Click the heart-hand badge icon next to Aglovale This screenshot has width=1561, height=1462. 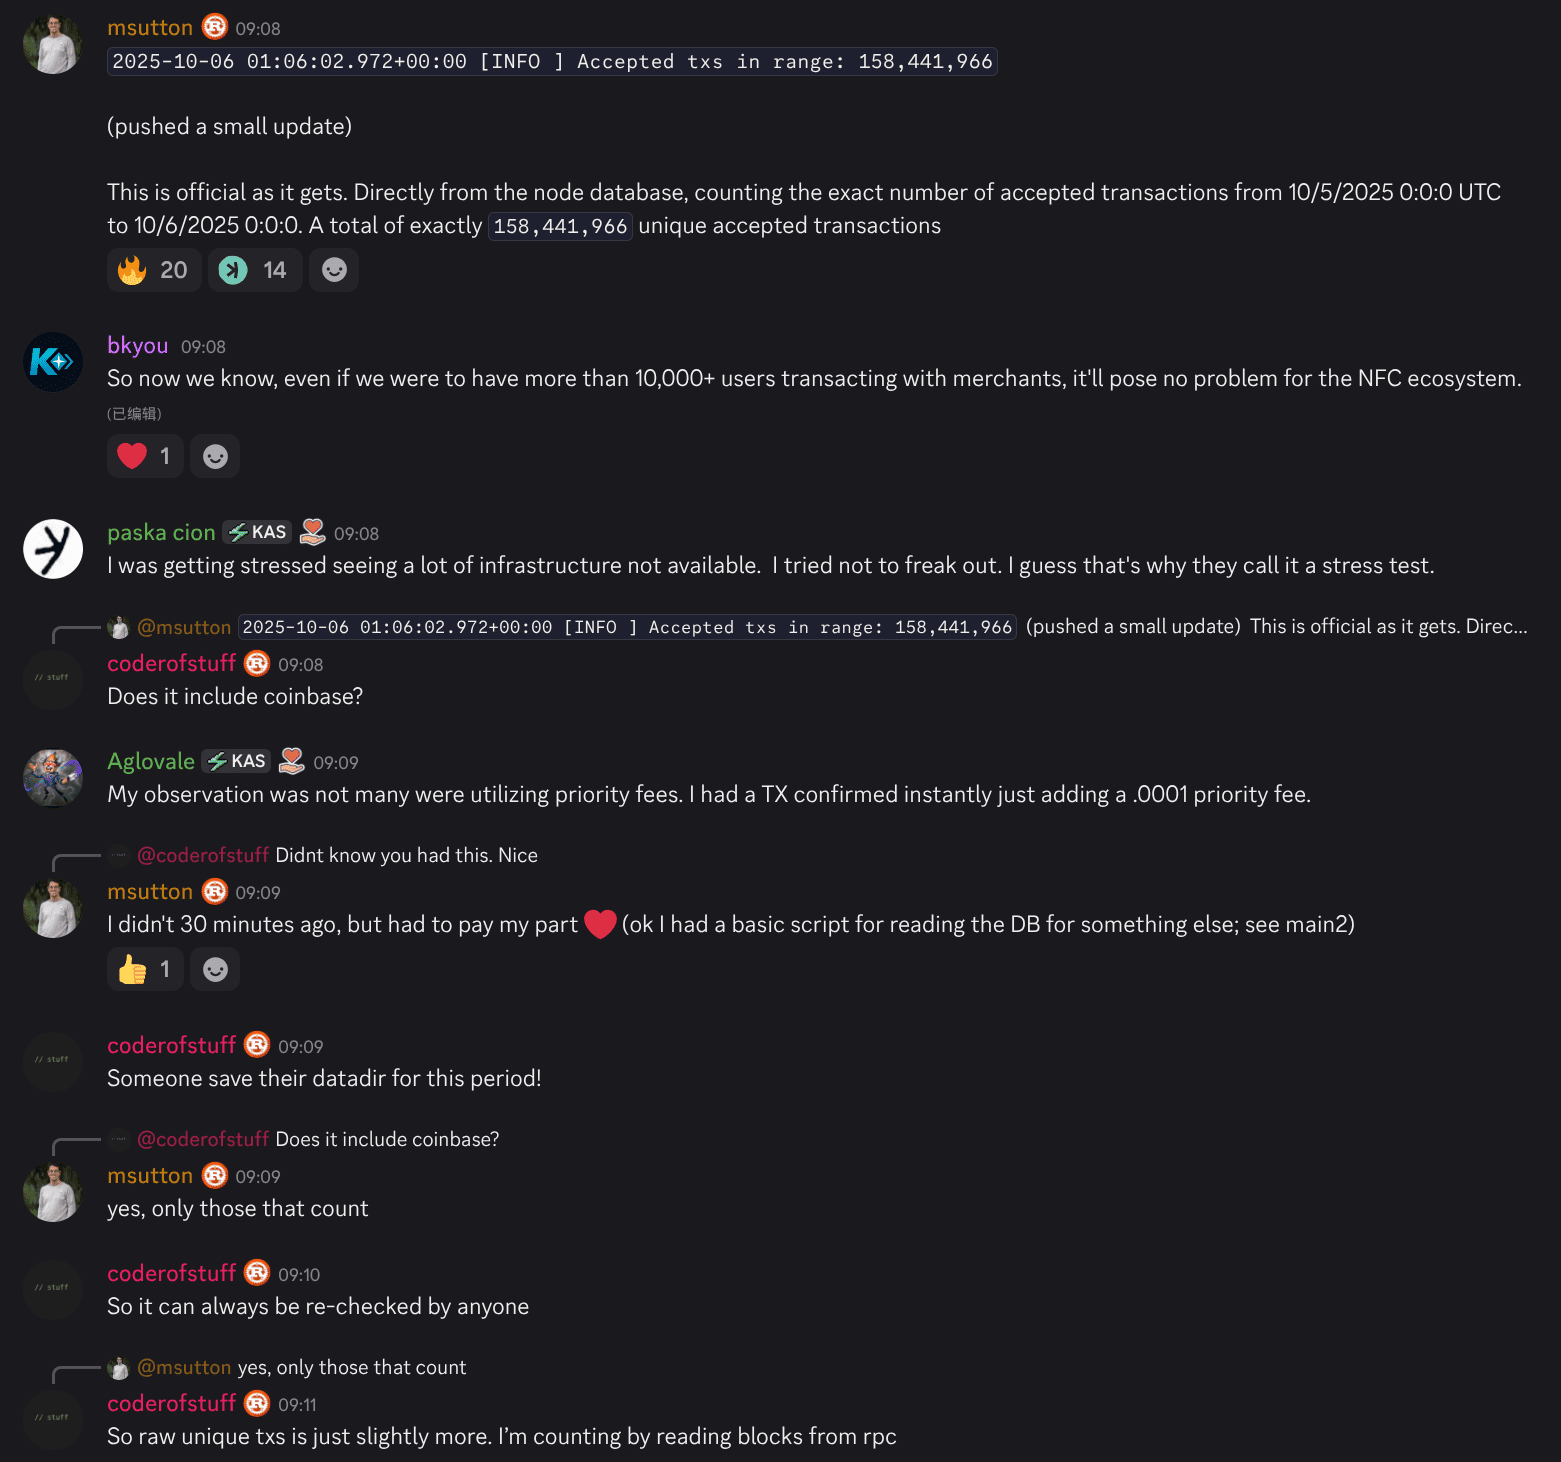[291, 761]
